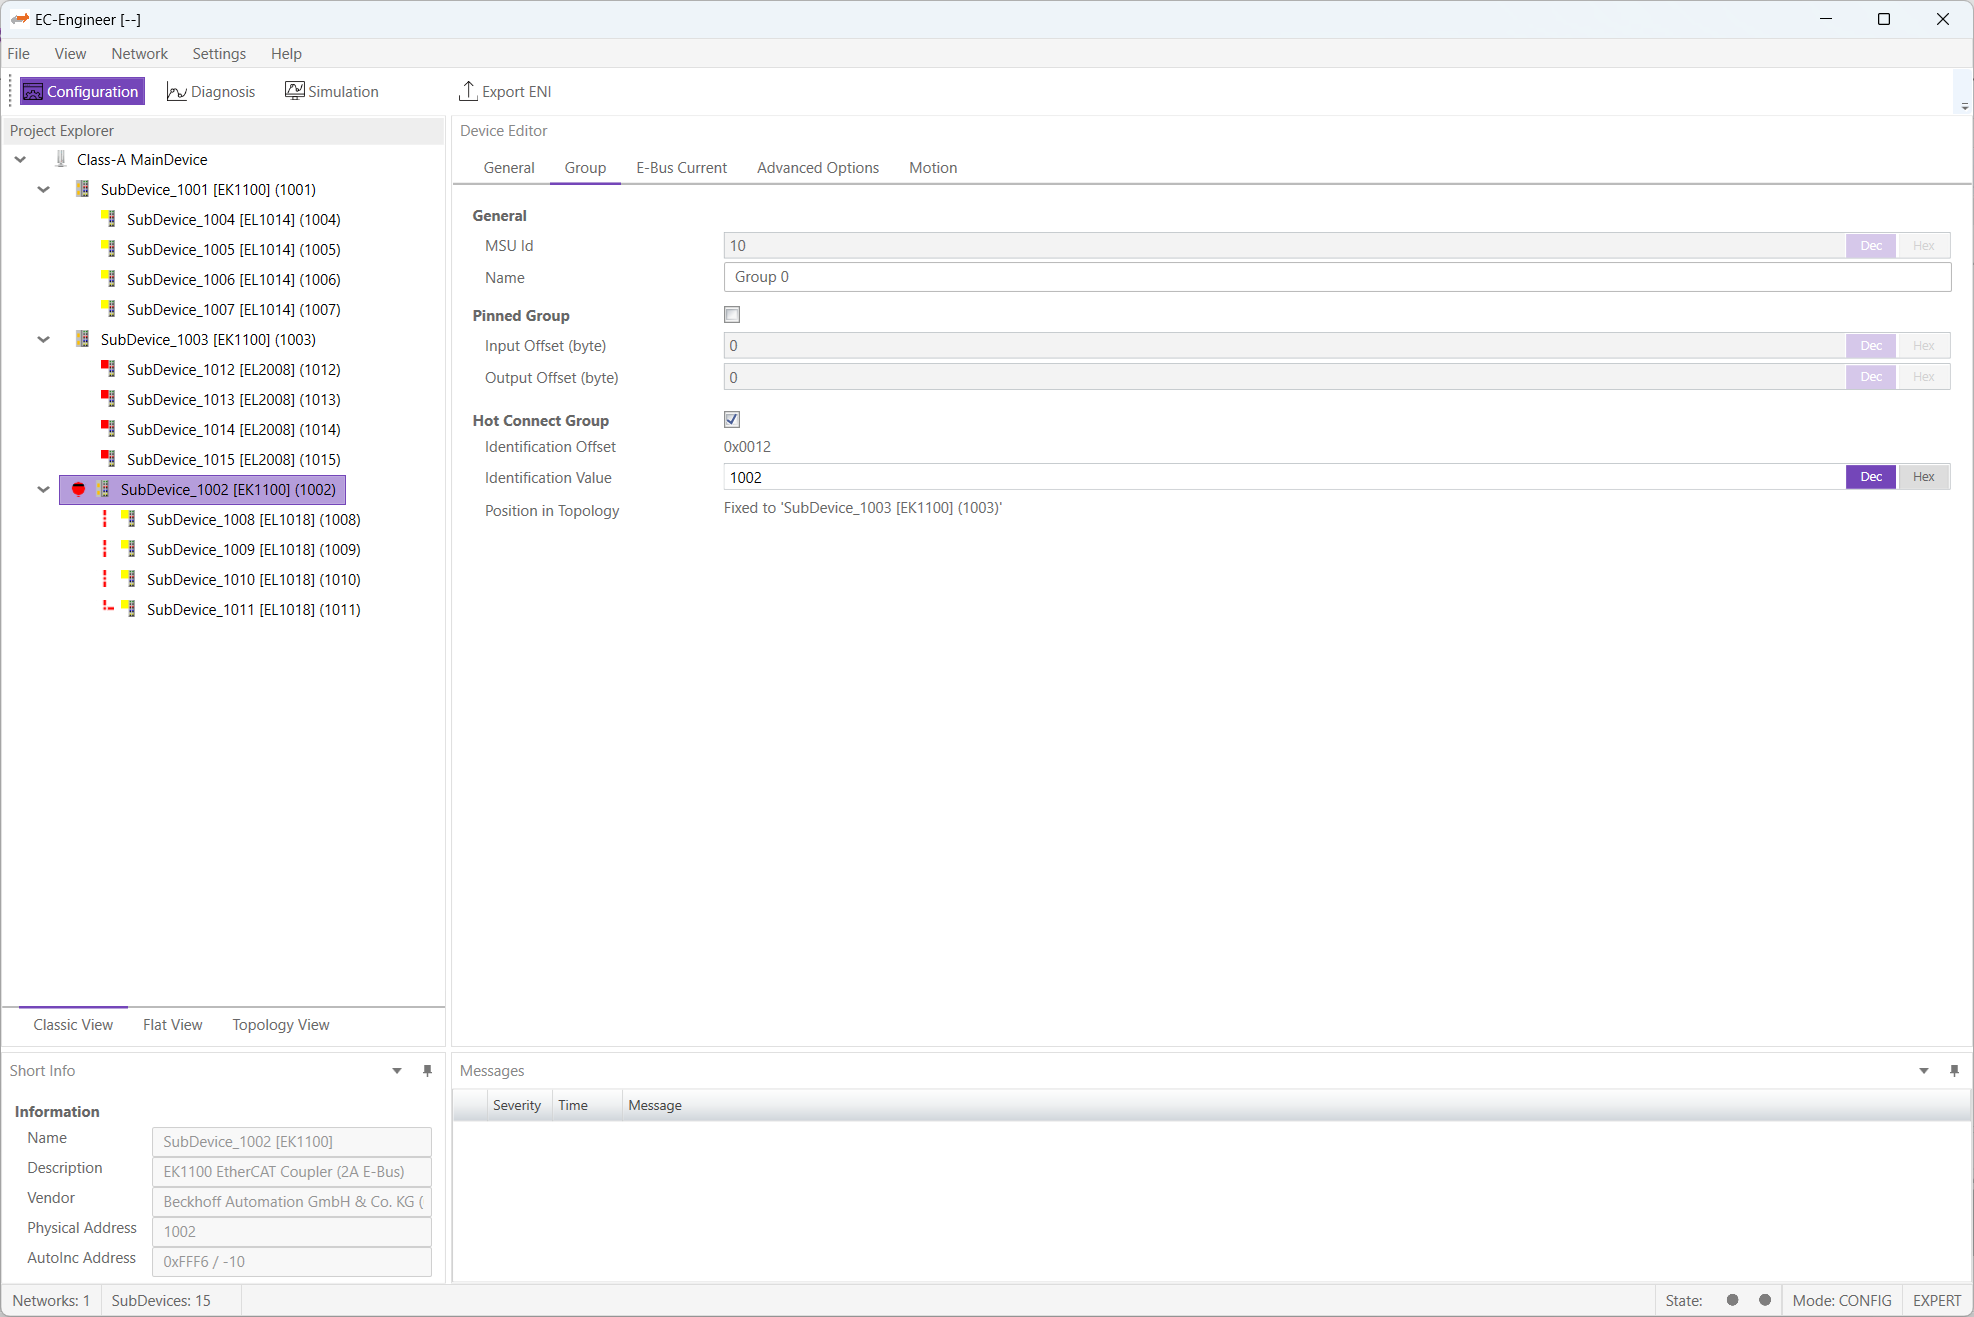Screen dimensions: 1974x1317
Task: Click the Group Name text field
Action: pyautogui.click(x=1336, y=277)
